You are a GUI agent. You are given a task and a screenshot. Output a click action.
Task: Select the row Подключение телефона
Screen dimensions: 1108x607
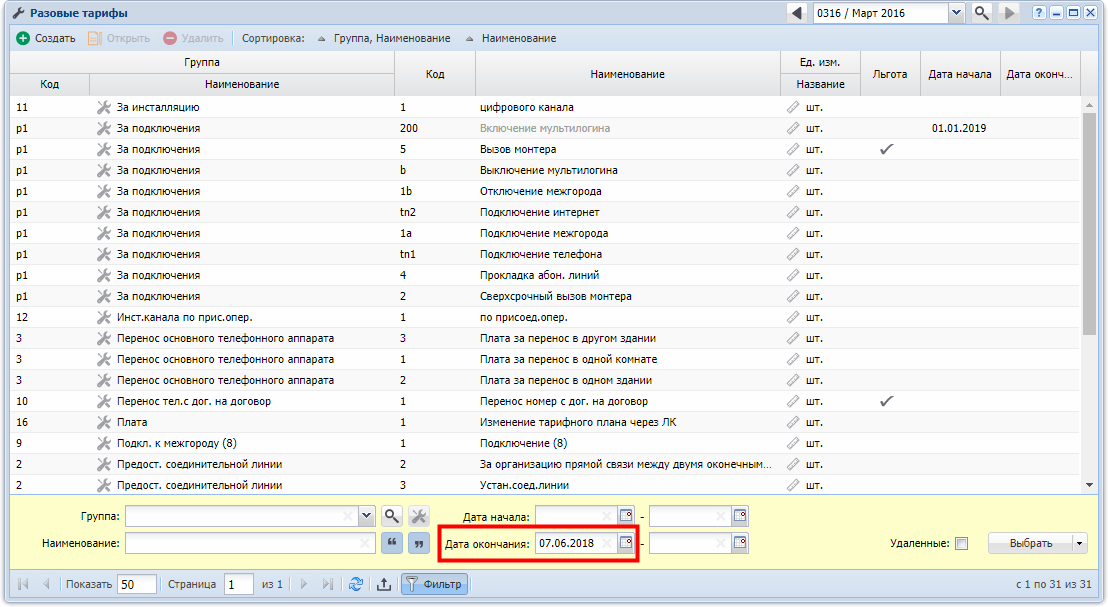point(545,254)
